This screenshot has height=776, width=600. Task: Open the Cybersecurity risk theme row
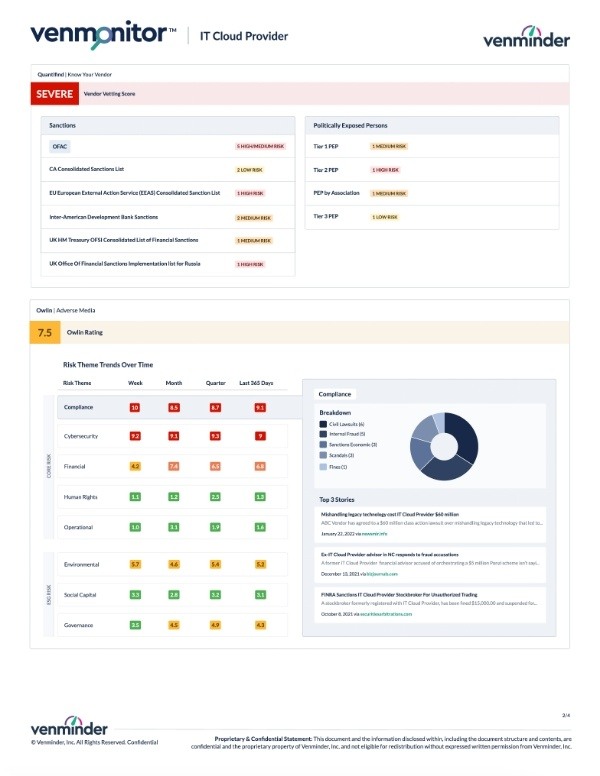point(81,436)
